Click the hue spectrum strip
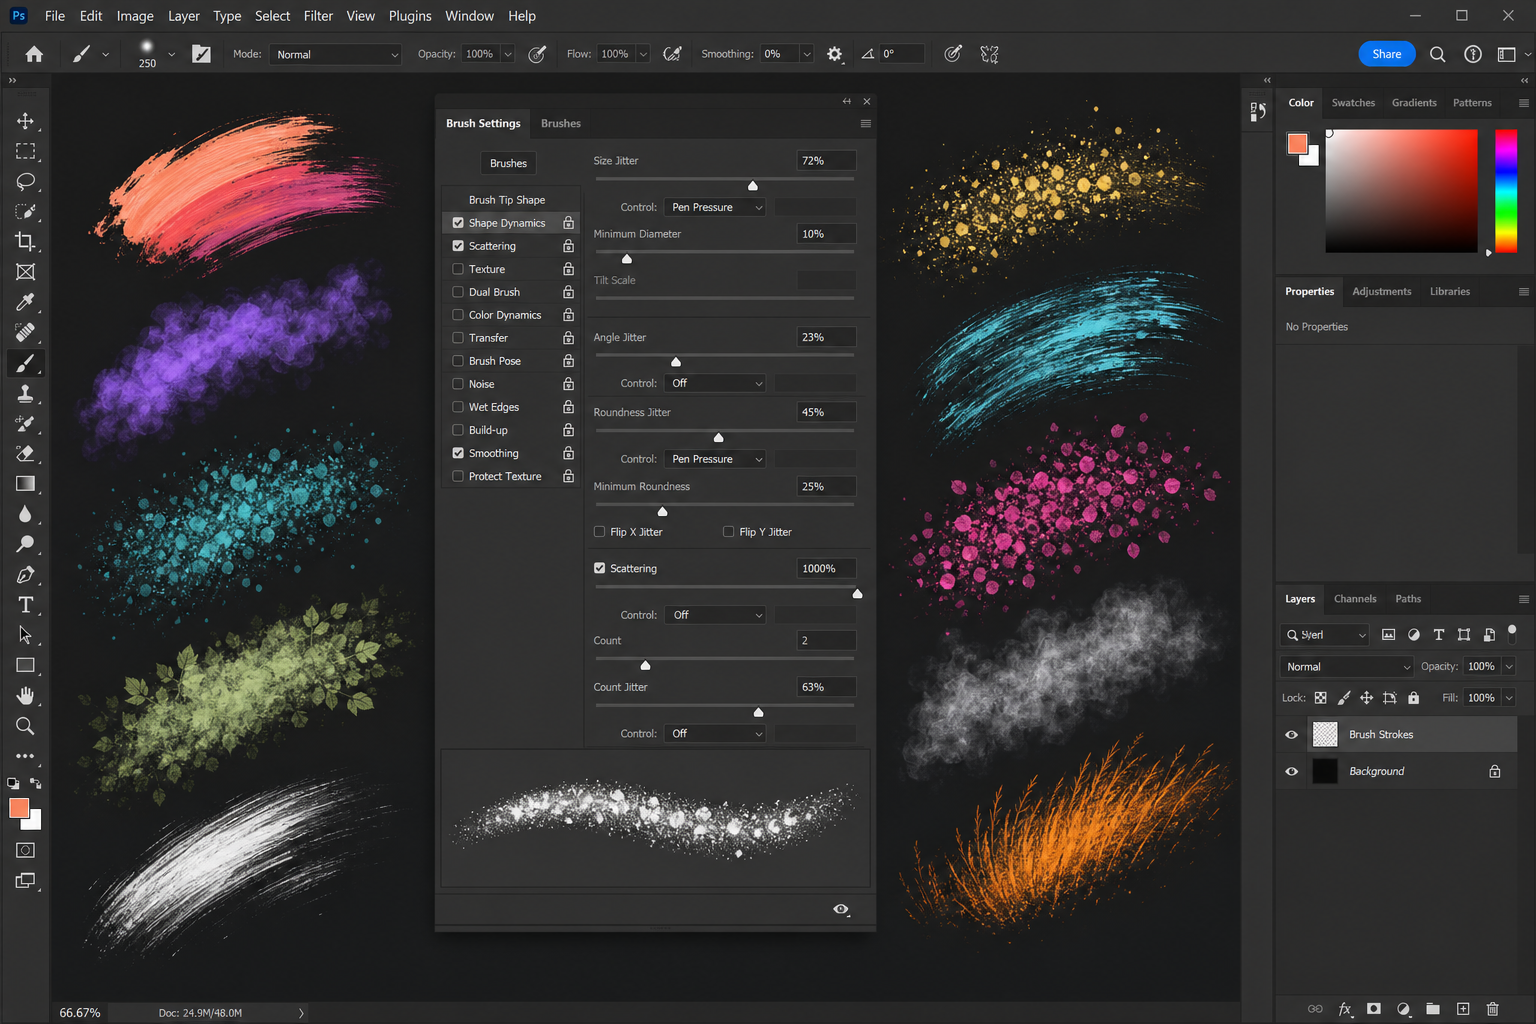 (1506, 190)
